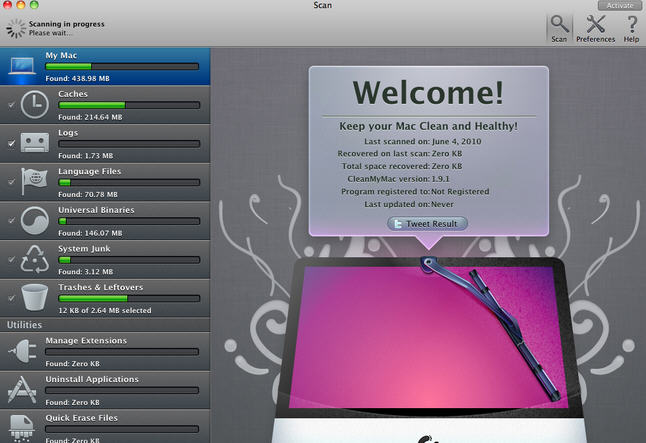
Task: Toggle the Caches checkbox
Action: [x=11, y=105]
